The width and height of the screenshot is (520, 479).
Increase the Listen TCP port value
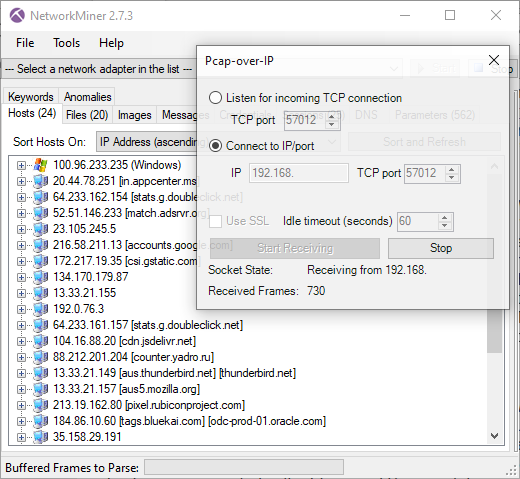pos(331,116)
